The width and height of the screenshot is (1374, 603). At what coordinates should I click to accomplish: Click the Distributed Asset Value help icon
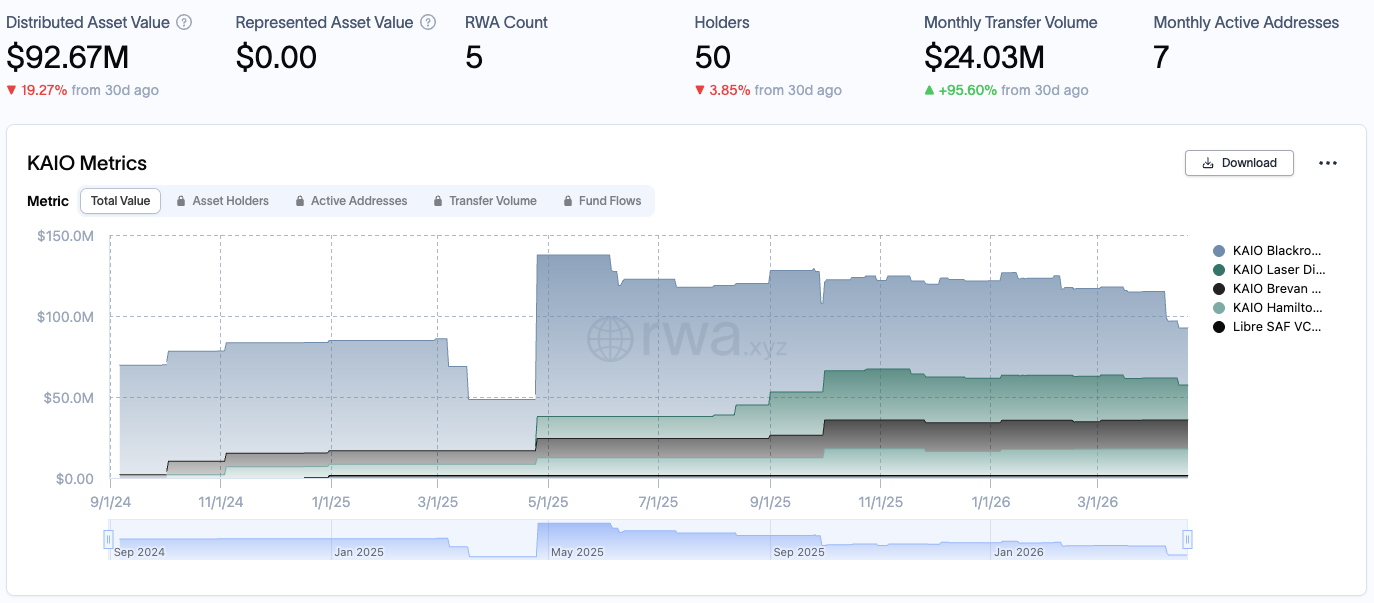pos(184,22)
